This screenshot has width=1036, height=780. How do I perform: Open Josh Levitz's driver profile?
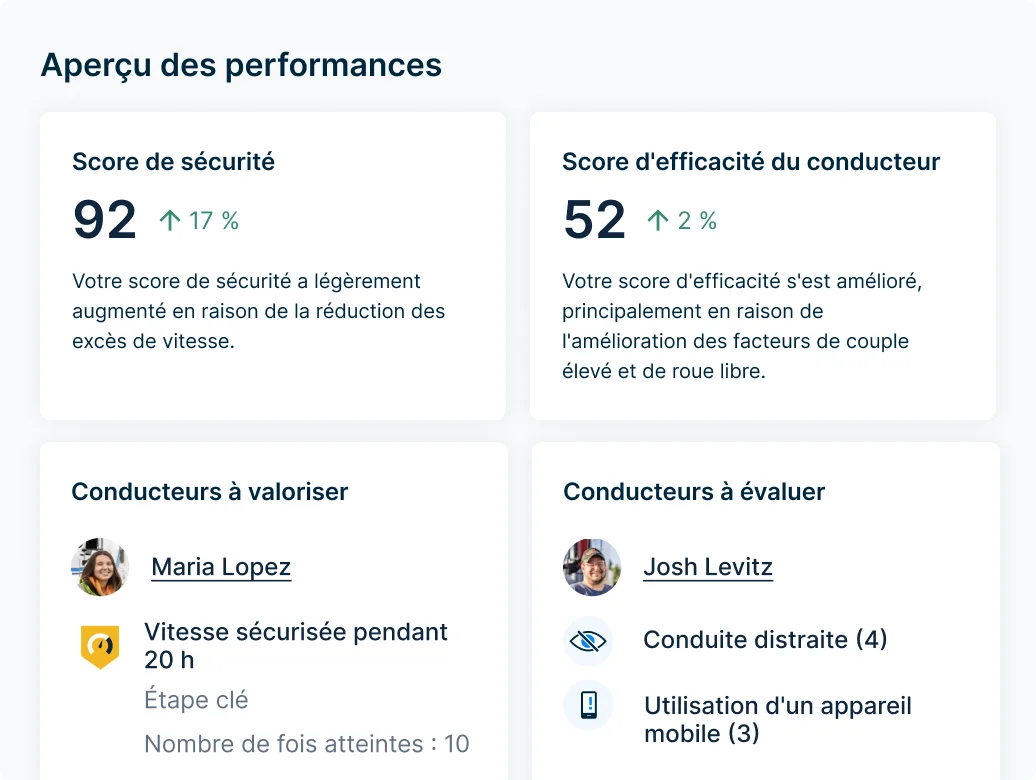coord(707,567)
